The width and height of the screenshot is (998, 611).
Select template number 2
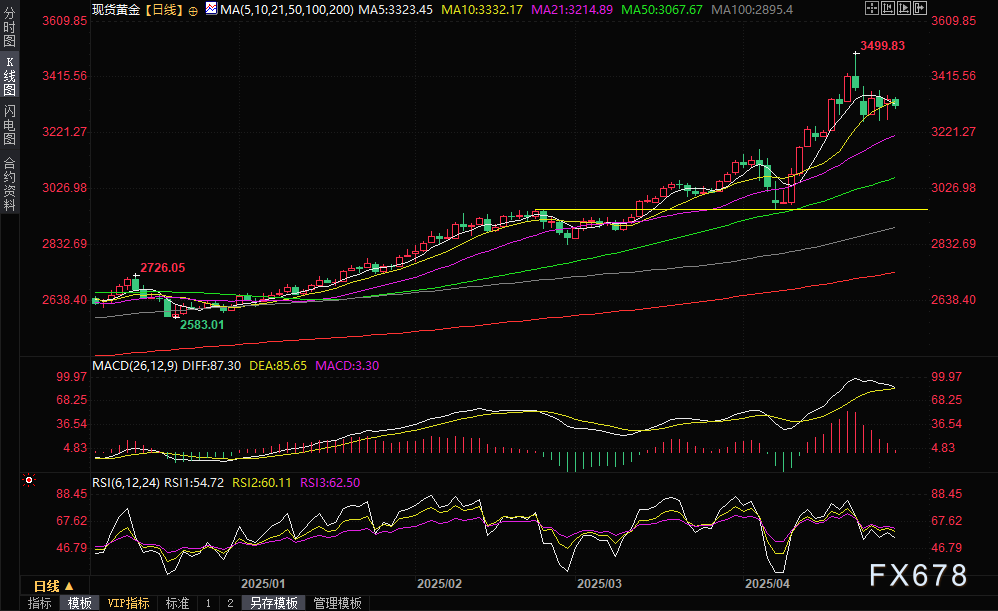point(229,603)
